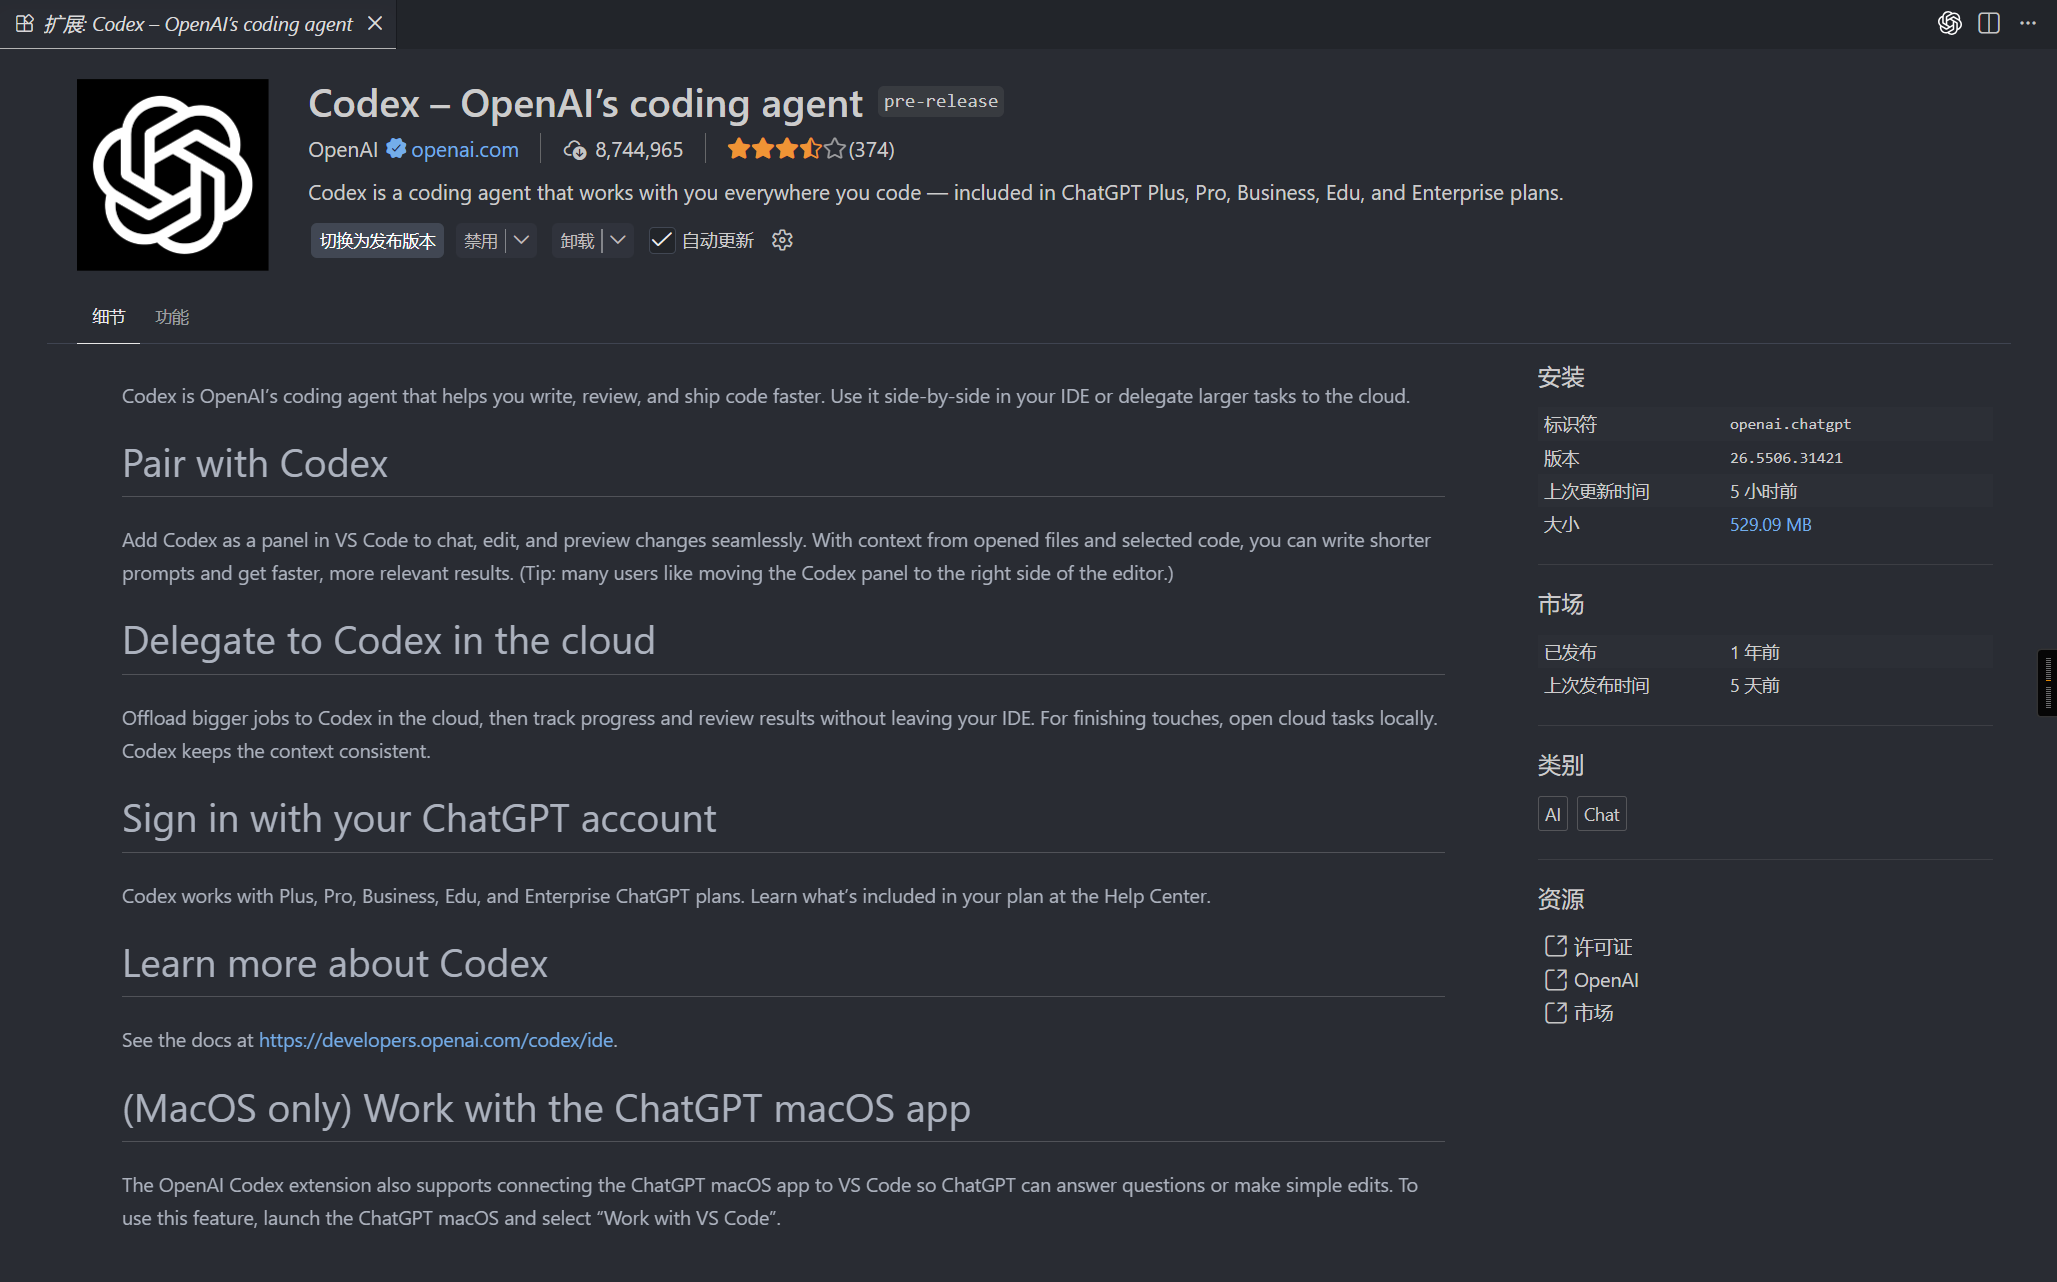2057x1282 pixels.
Task: Click the install count 8,744,965
Action: click(639, 150)
